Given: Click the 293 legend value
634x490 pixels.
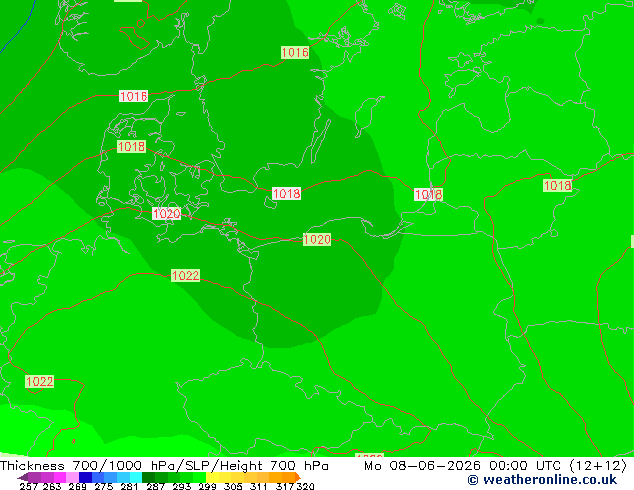Looking at the screenshot, I should tap(182, 486).
